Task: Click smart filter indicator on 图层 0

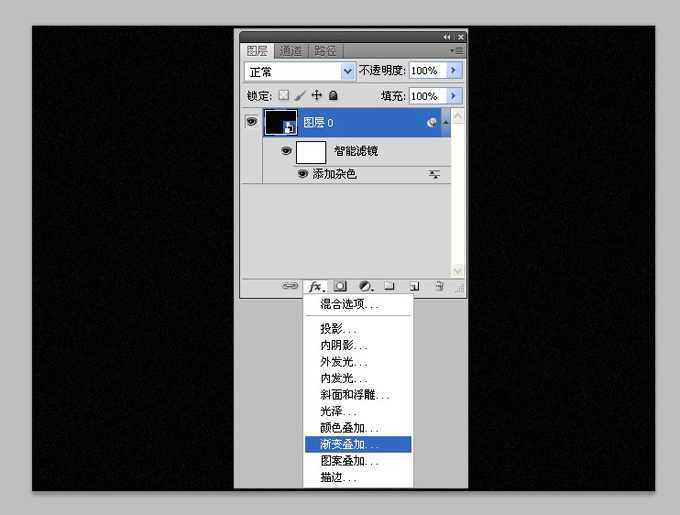Action: tap(432, 123)
